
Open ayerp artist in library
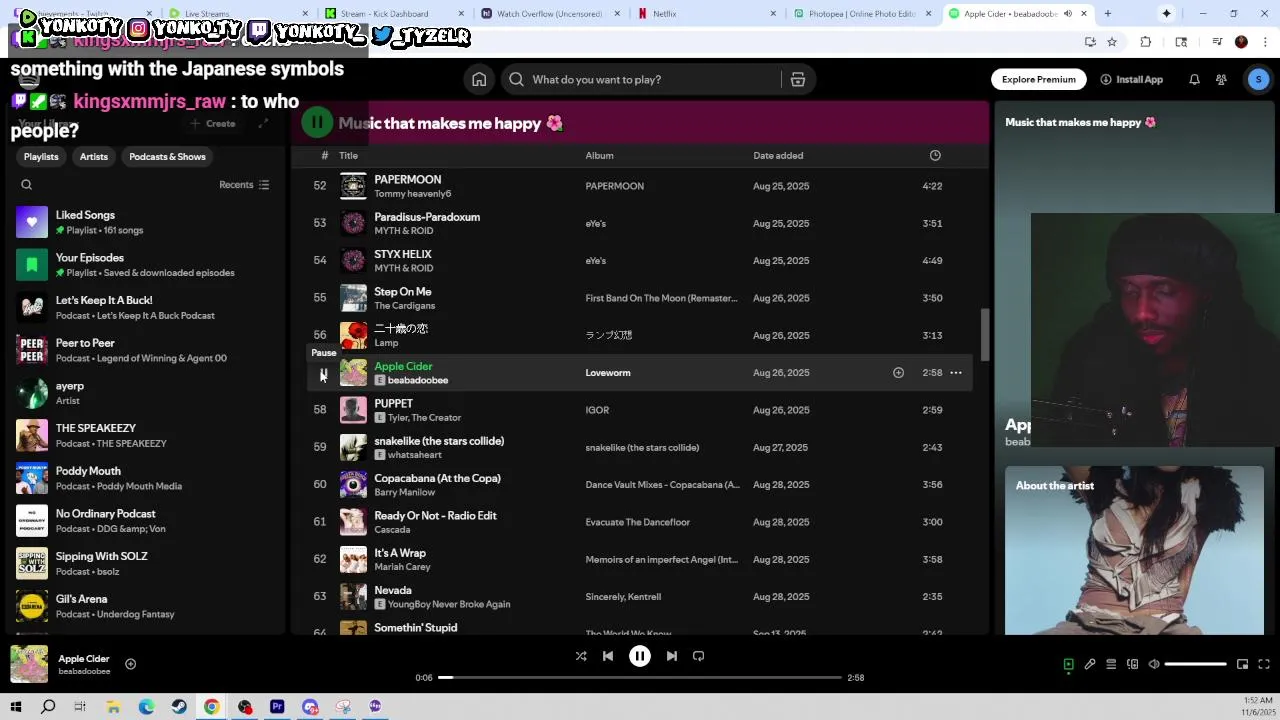(x=145, y=393)
